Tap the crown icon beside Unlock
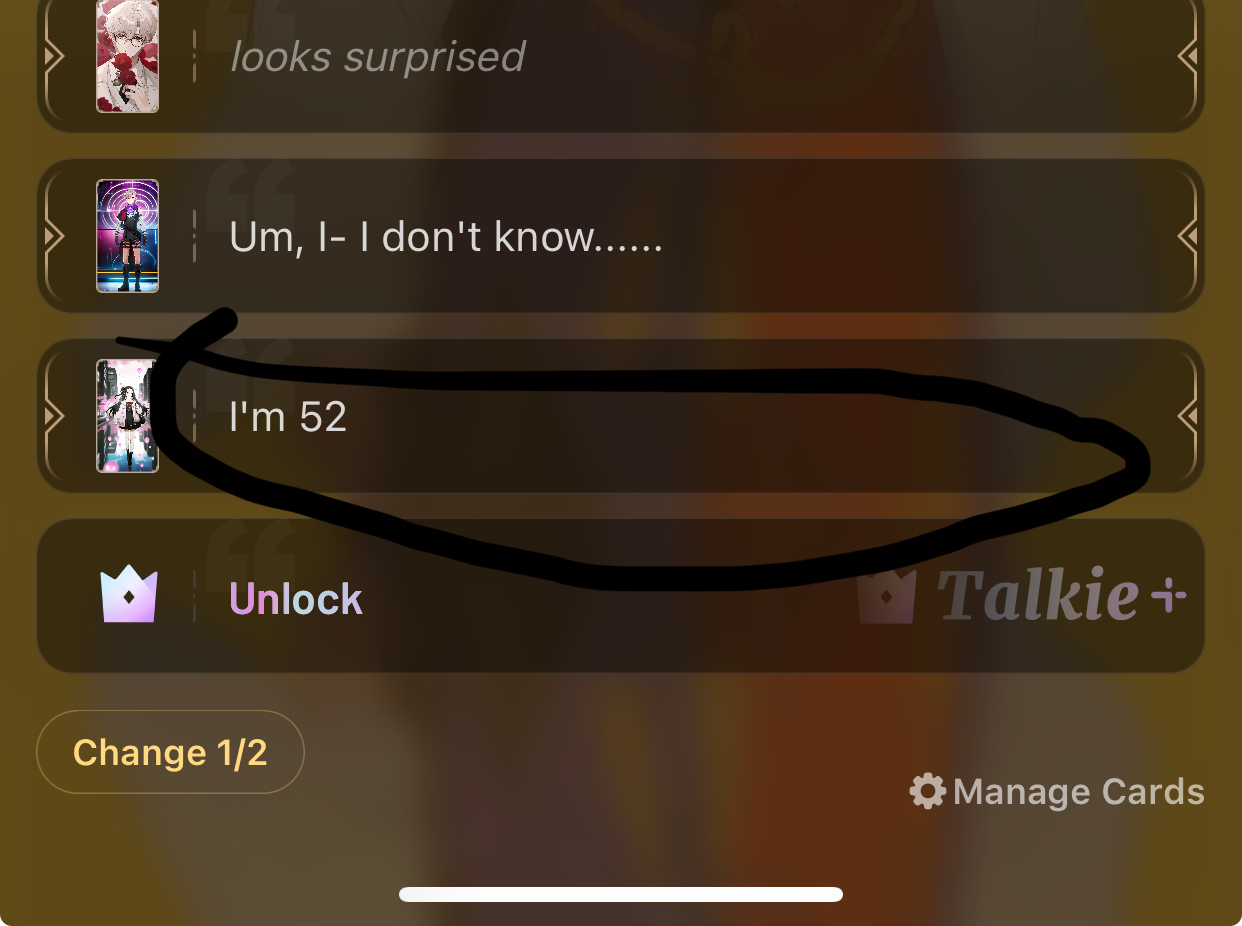The image size is (1242, 926). (129, 596)
